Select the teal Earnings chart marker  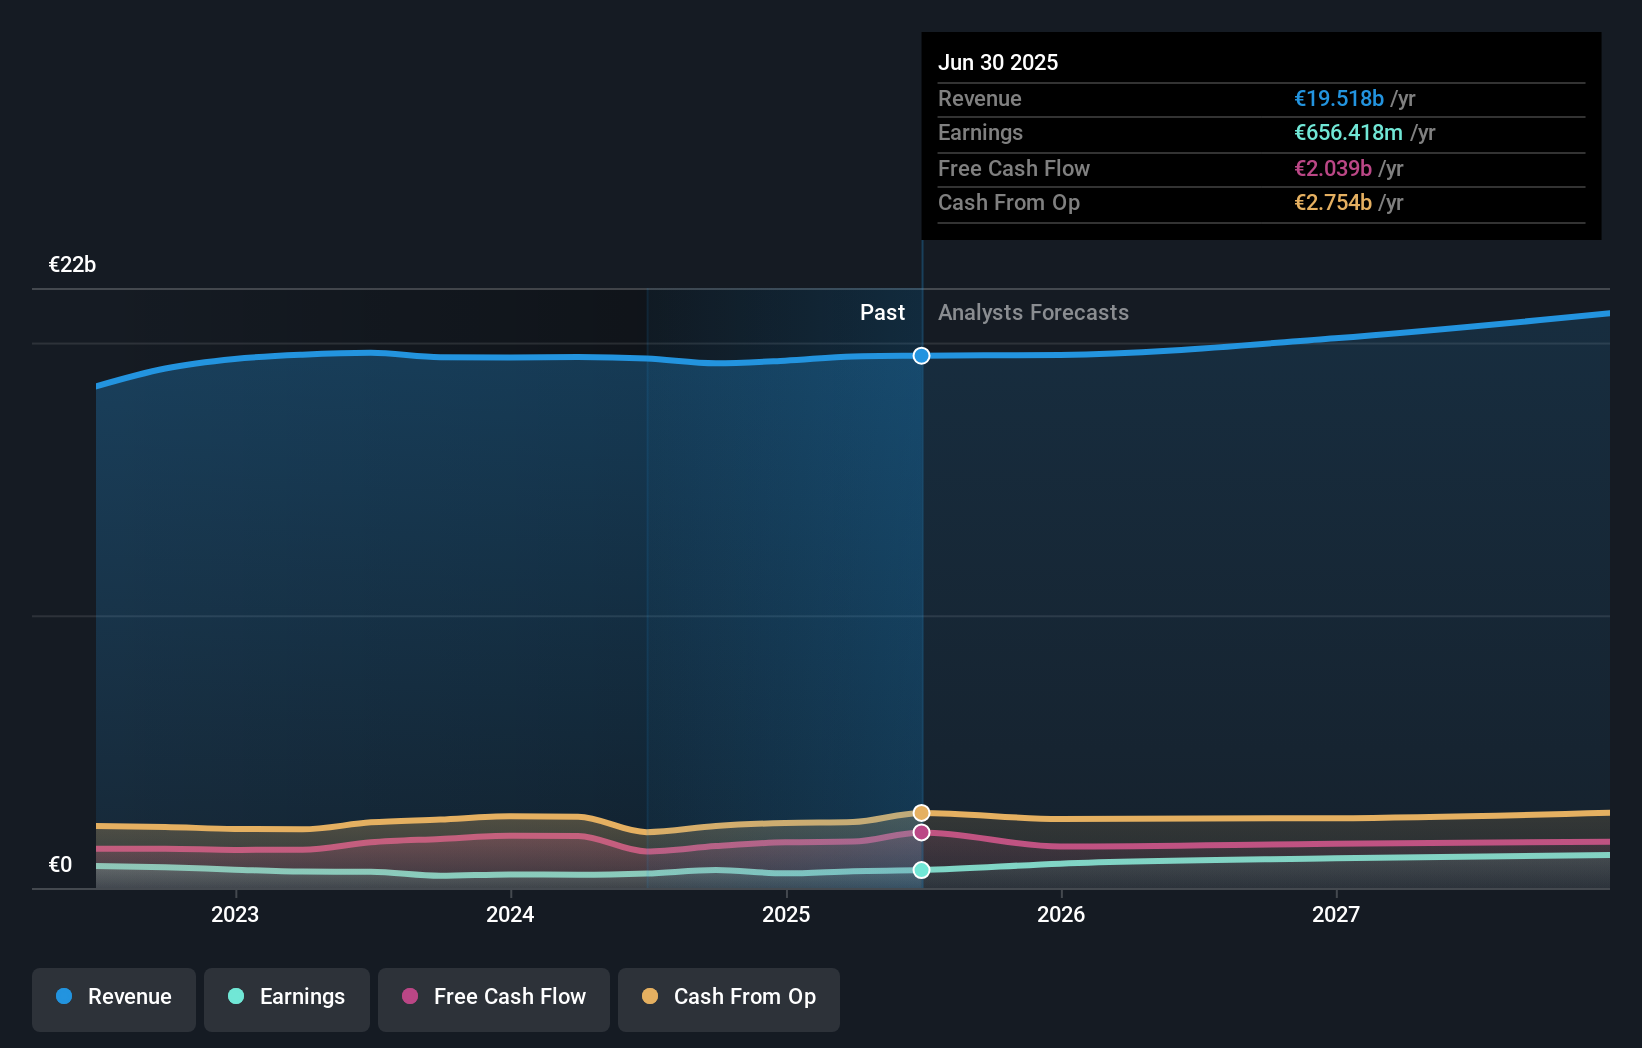pos(921,870)
